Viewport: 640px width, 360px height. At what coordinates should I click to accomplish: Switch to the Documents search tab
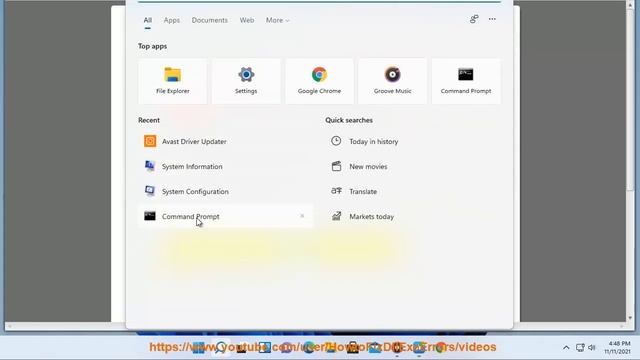point(210,20)
